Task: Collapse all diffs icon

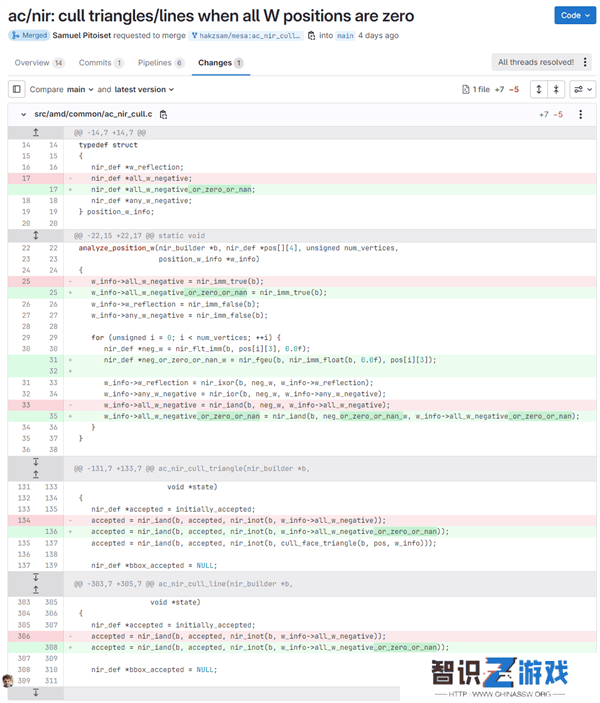Action: 556,89
